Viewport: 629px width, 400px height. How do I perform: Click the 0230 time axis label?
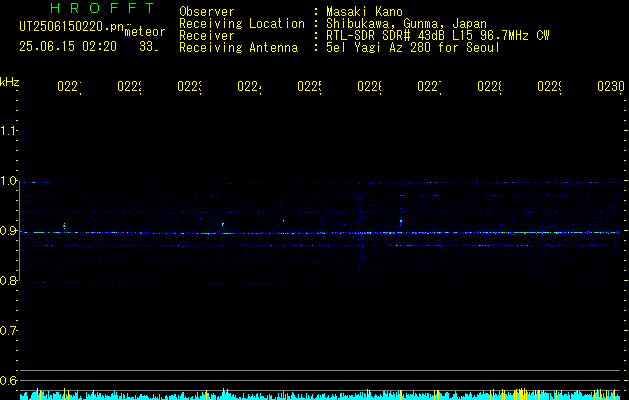611,86
